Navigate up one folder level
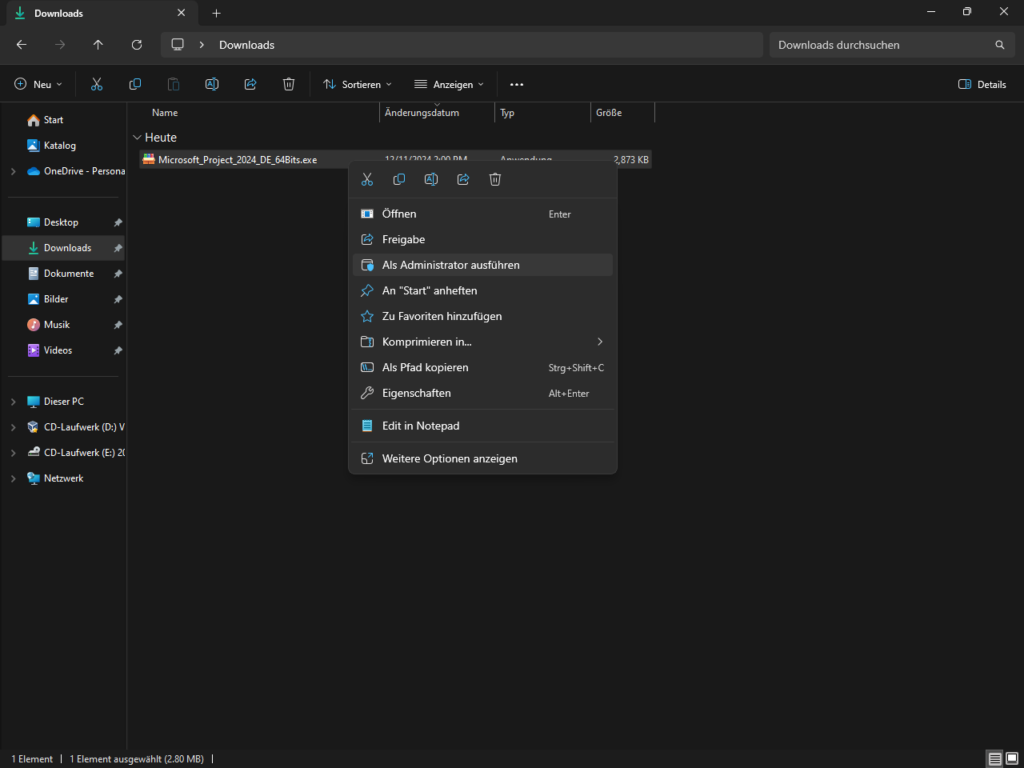Screen dimensions: 1024x768 [98, 45]
